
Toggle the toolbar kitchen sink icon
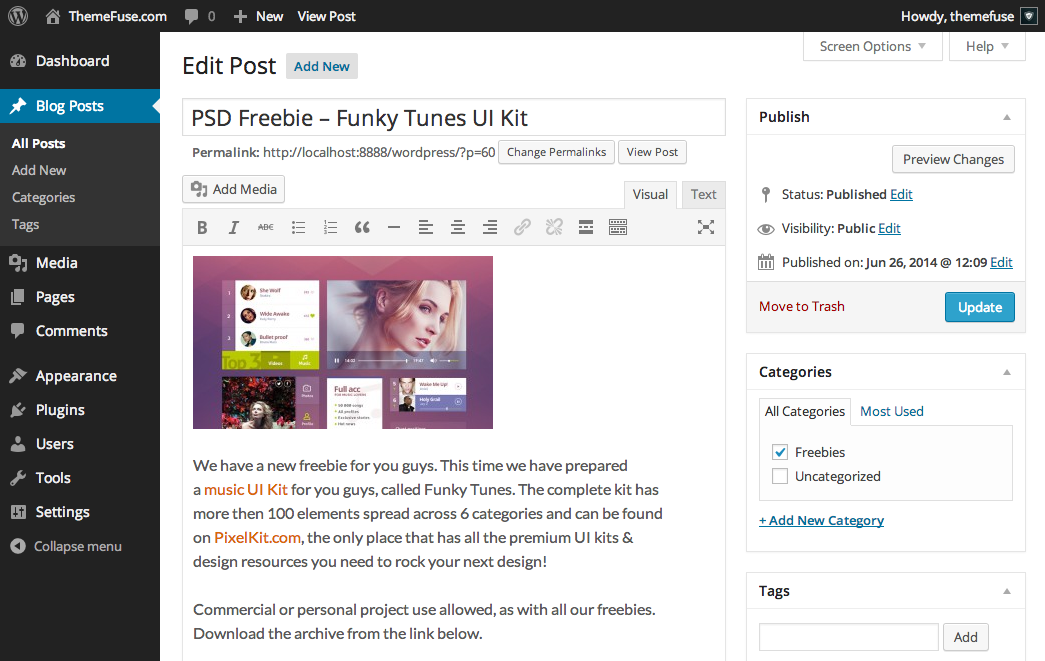point(618,228)
